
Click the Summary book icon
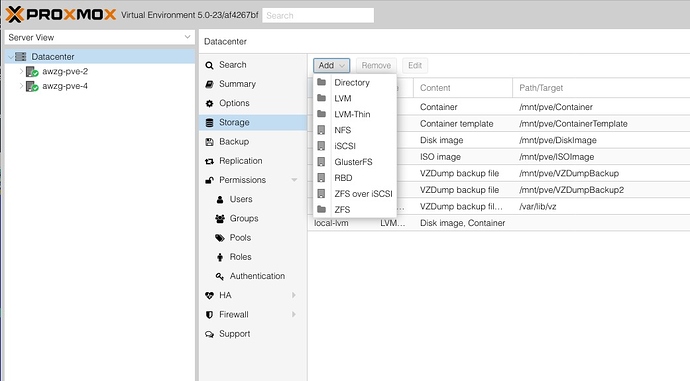(x=209, y=84)
